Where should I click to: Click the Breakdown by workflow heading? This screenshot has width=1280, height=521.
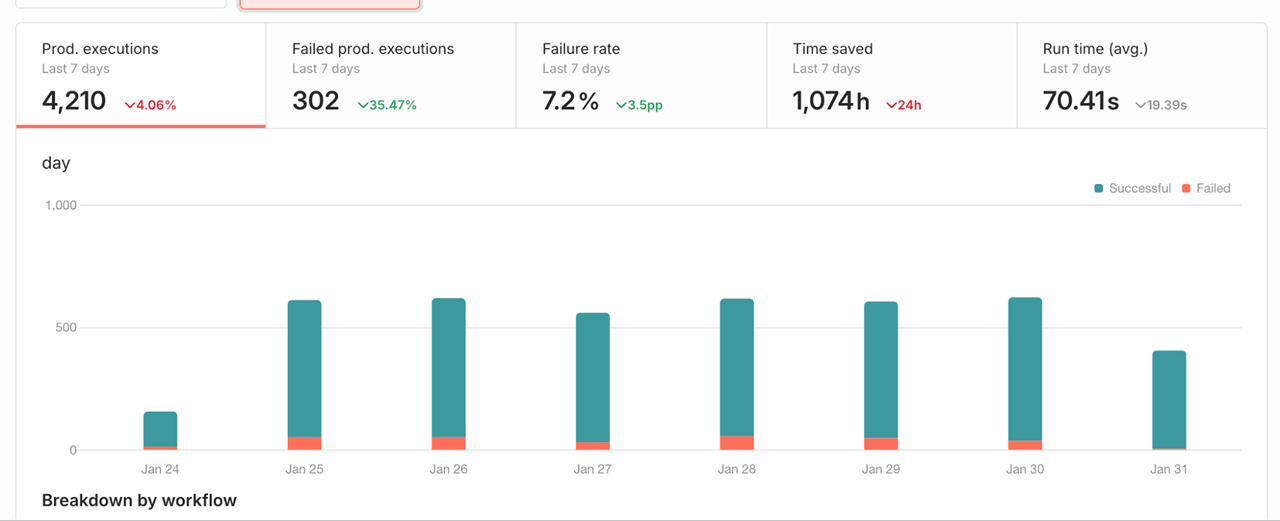[x=139, y=500]
